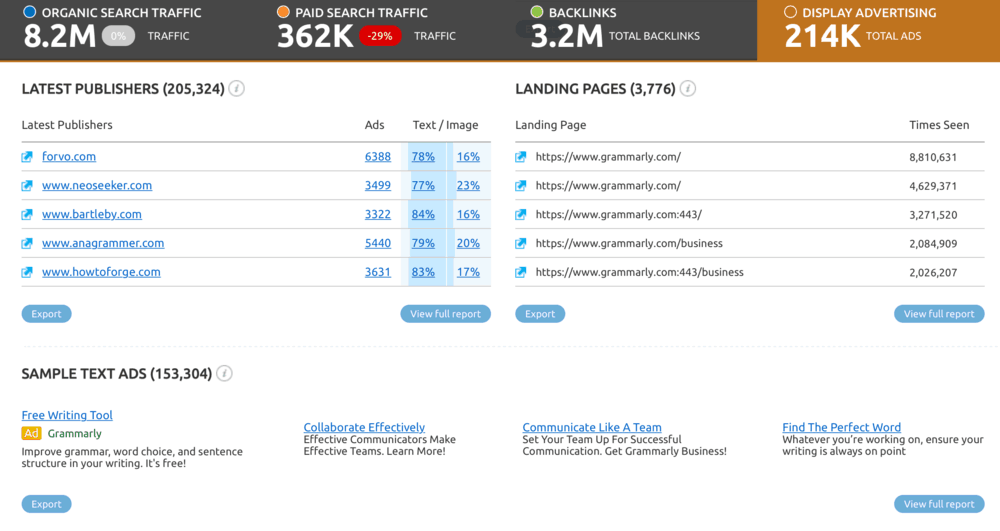The height and width of the screenshot is (531, 1000).
Task: View full report for Sample Text Ads
Action: 939,504
